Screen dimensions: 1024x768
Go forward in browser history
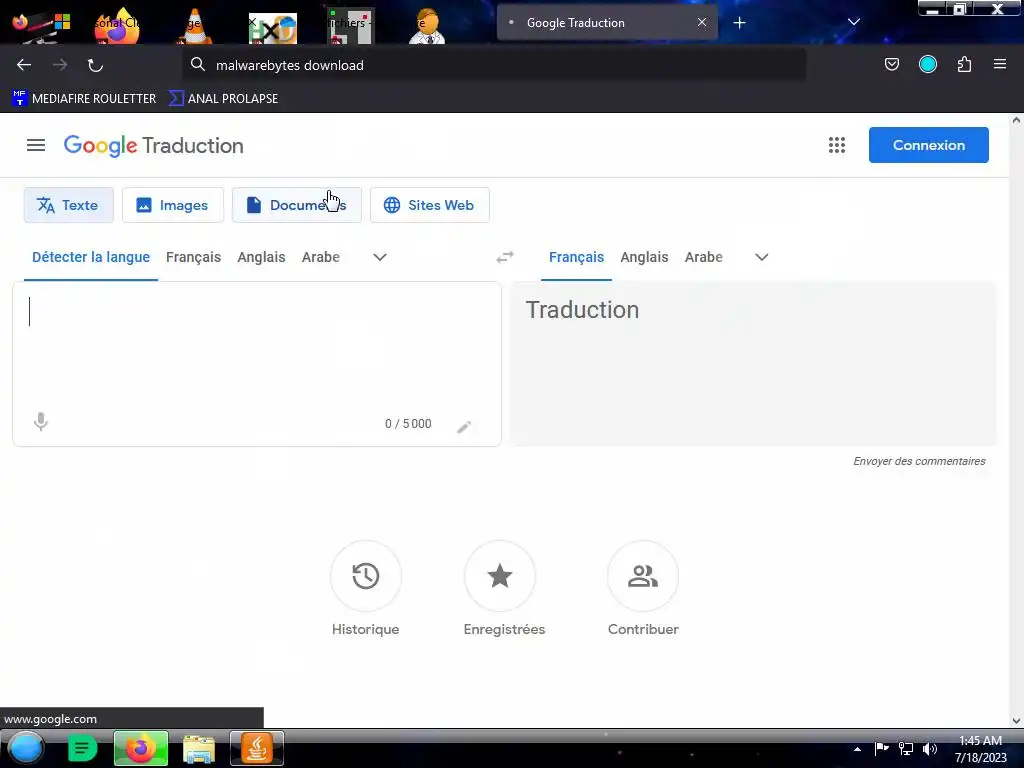point(59,65)
